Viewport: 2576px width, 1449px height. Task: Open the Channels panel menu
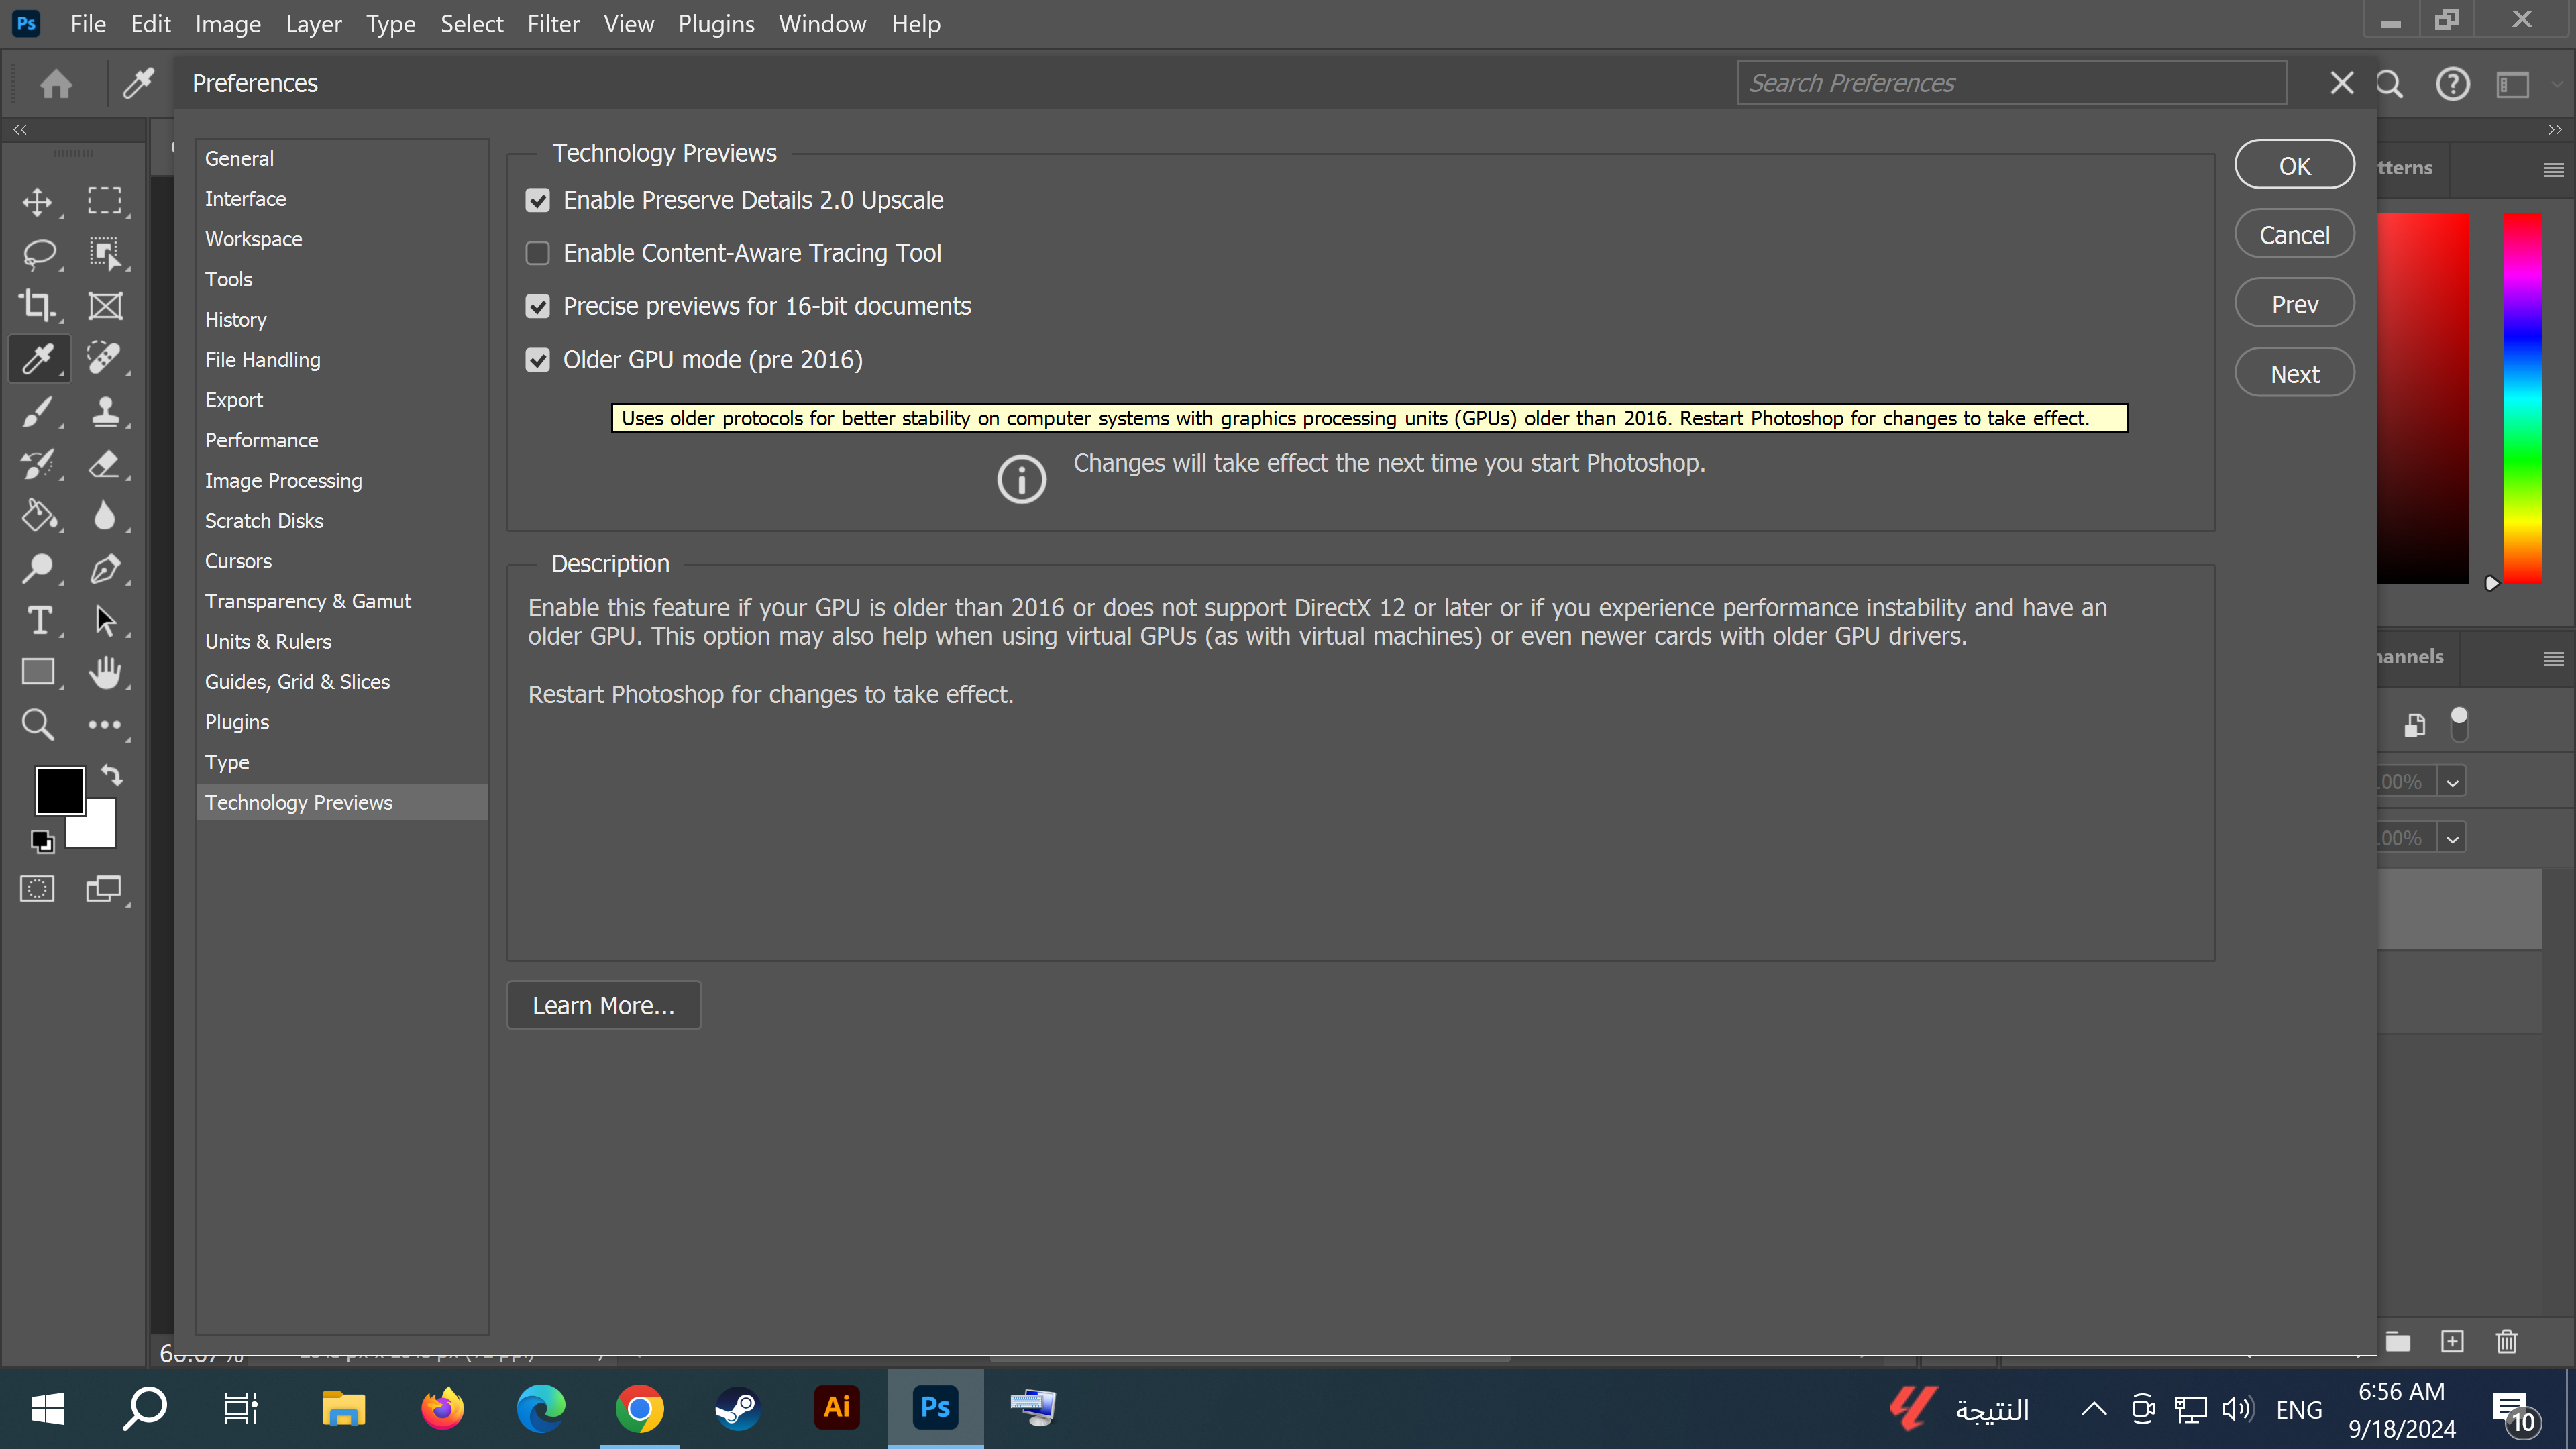click(2553, 658)
